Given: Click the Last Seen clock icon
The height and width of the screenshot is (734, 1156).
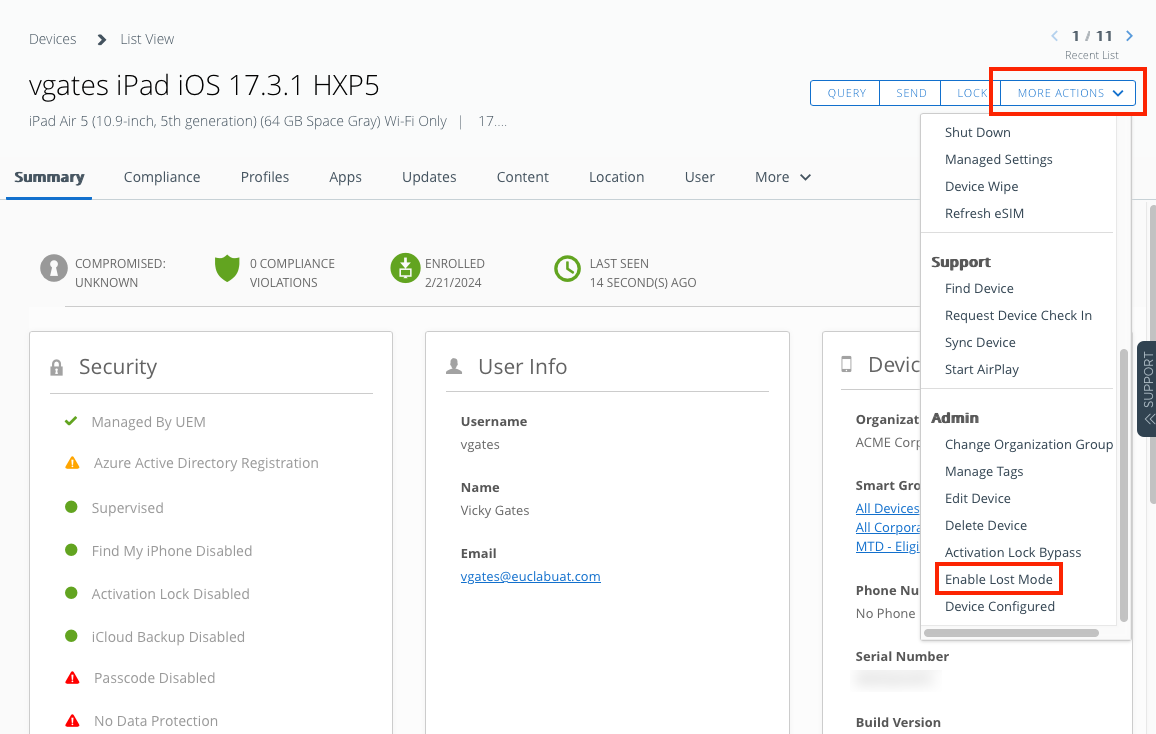Looking at the screenshot, I should pyautogui.click(x=567, y=269).
